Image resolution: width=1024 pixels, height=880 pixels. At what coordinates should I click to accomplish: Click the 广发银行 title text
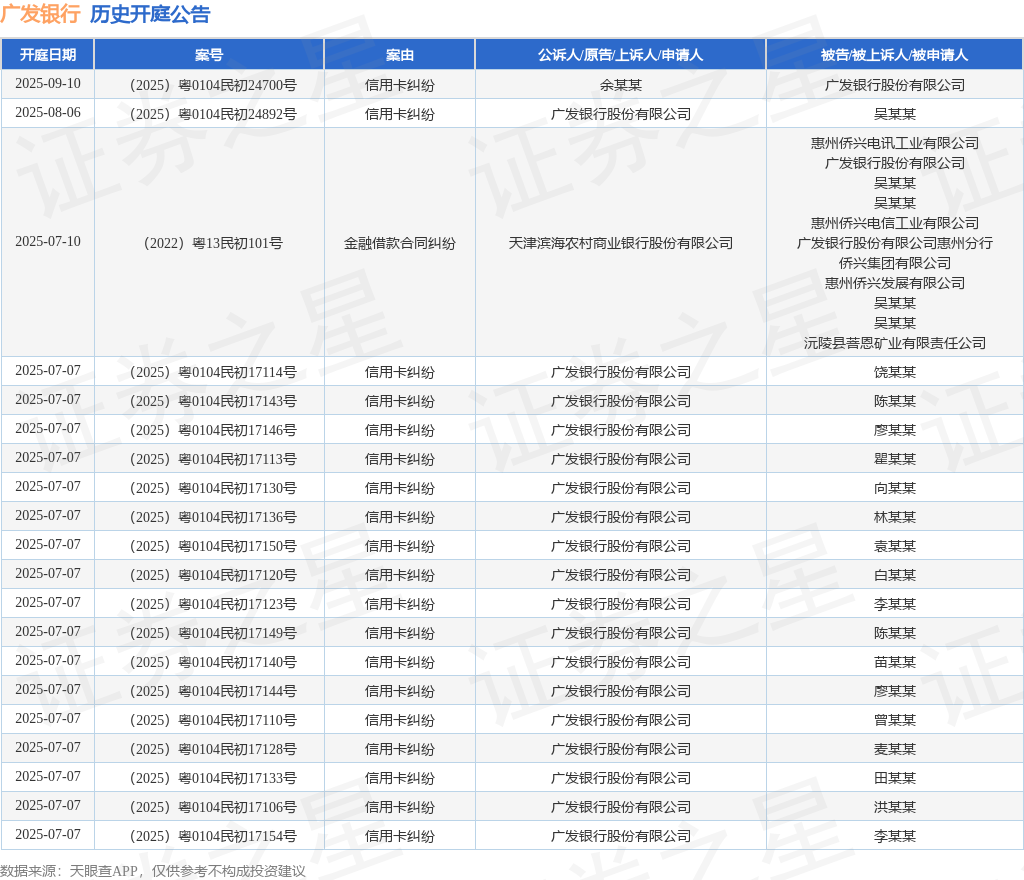pyautogui.click(x=40, y=14)
